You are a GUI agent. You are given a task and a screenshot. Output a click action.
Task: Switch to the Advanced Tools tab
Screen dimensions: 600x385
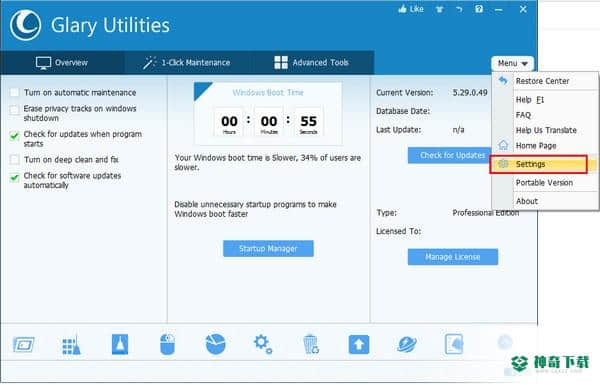[311, 62]
